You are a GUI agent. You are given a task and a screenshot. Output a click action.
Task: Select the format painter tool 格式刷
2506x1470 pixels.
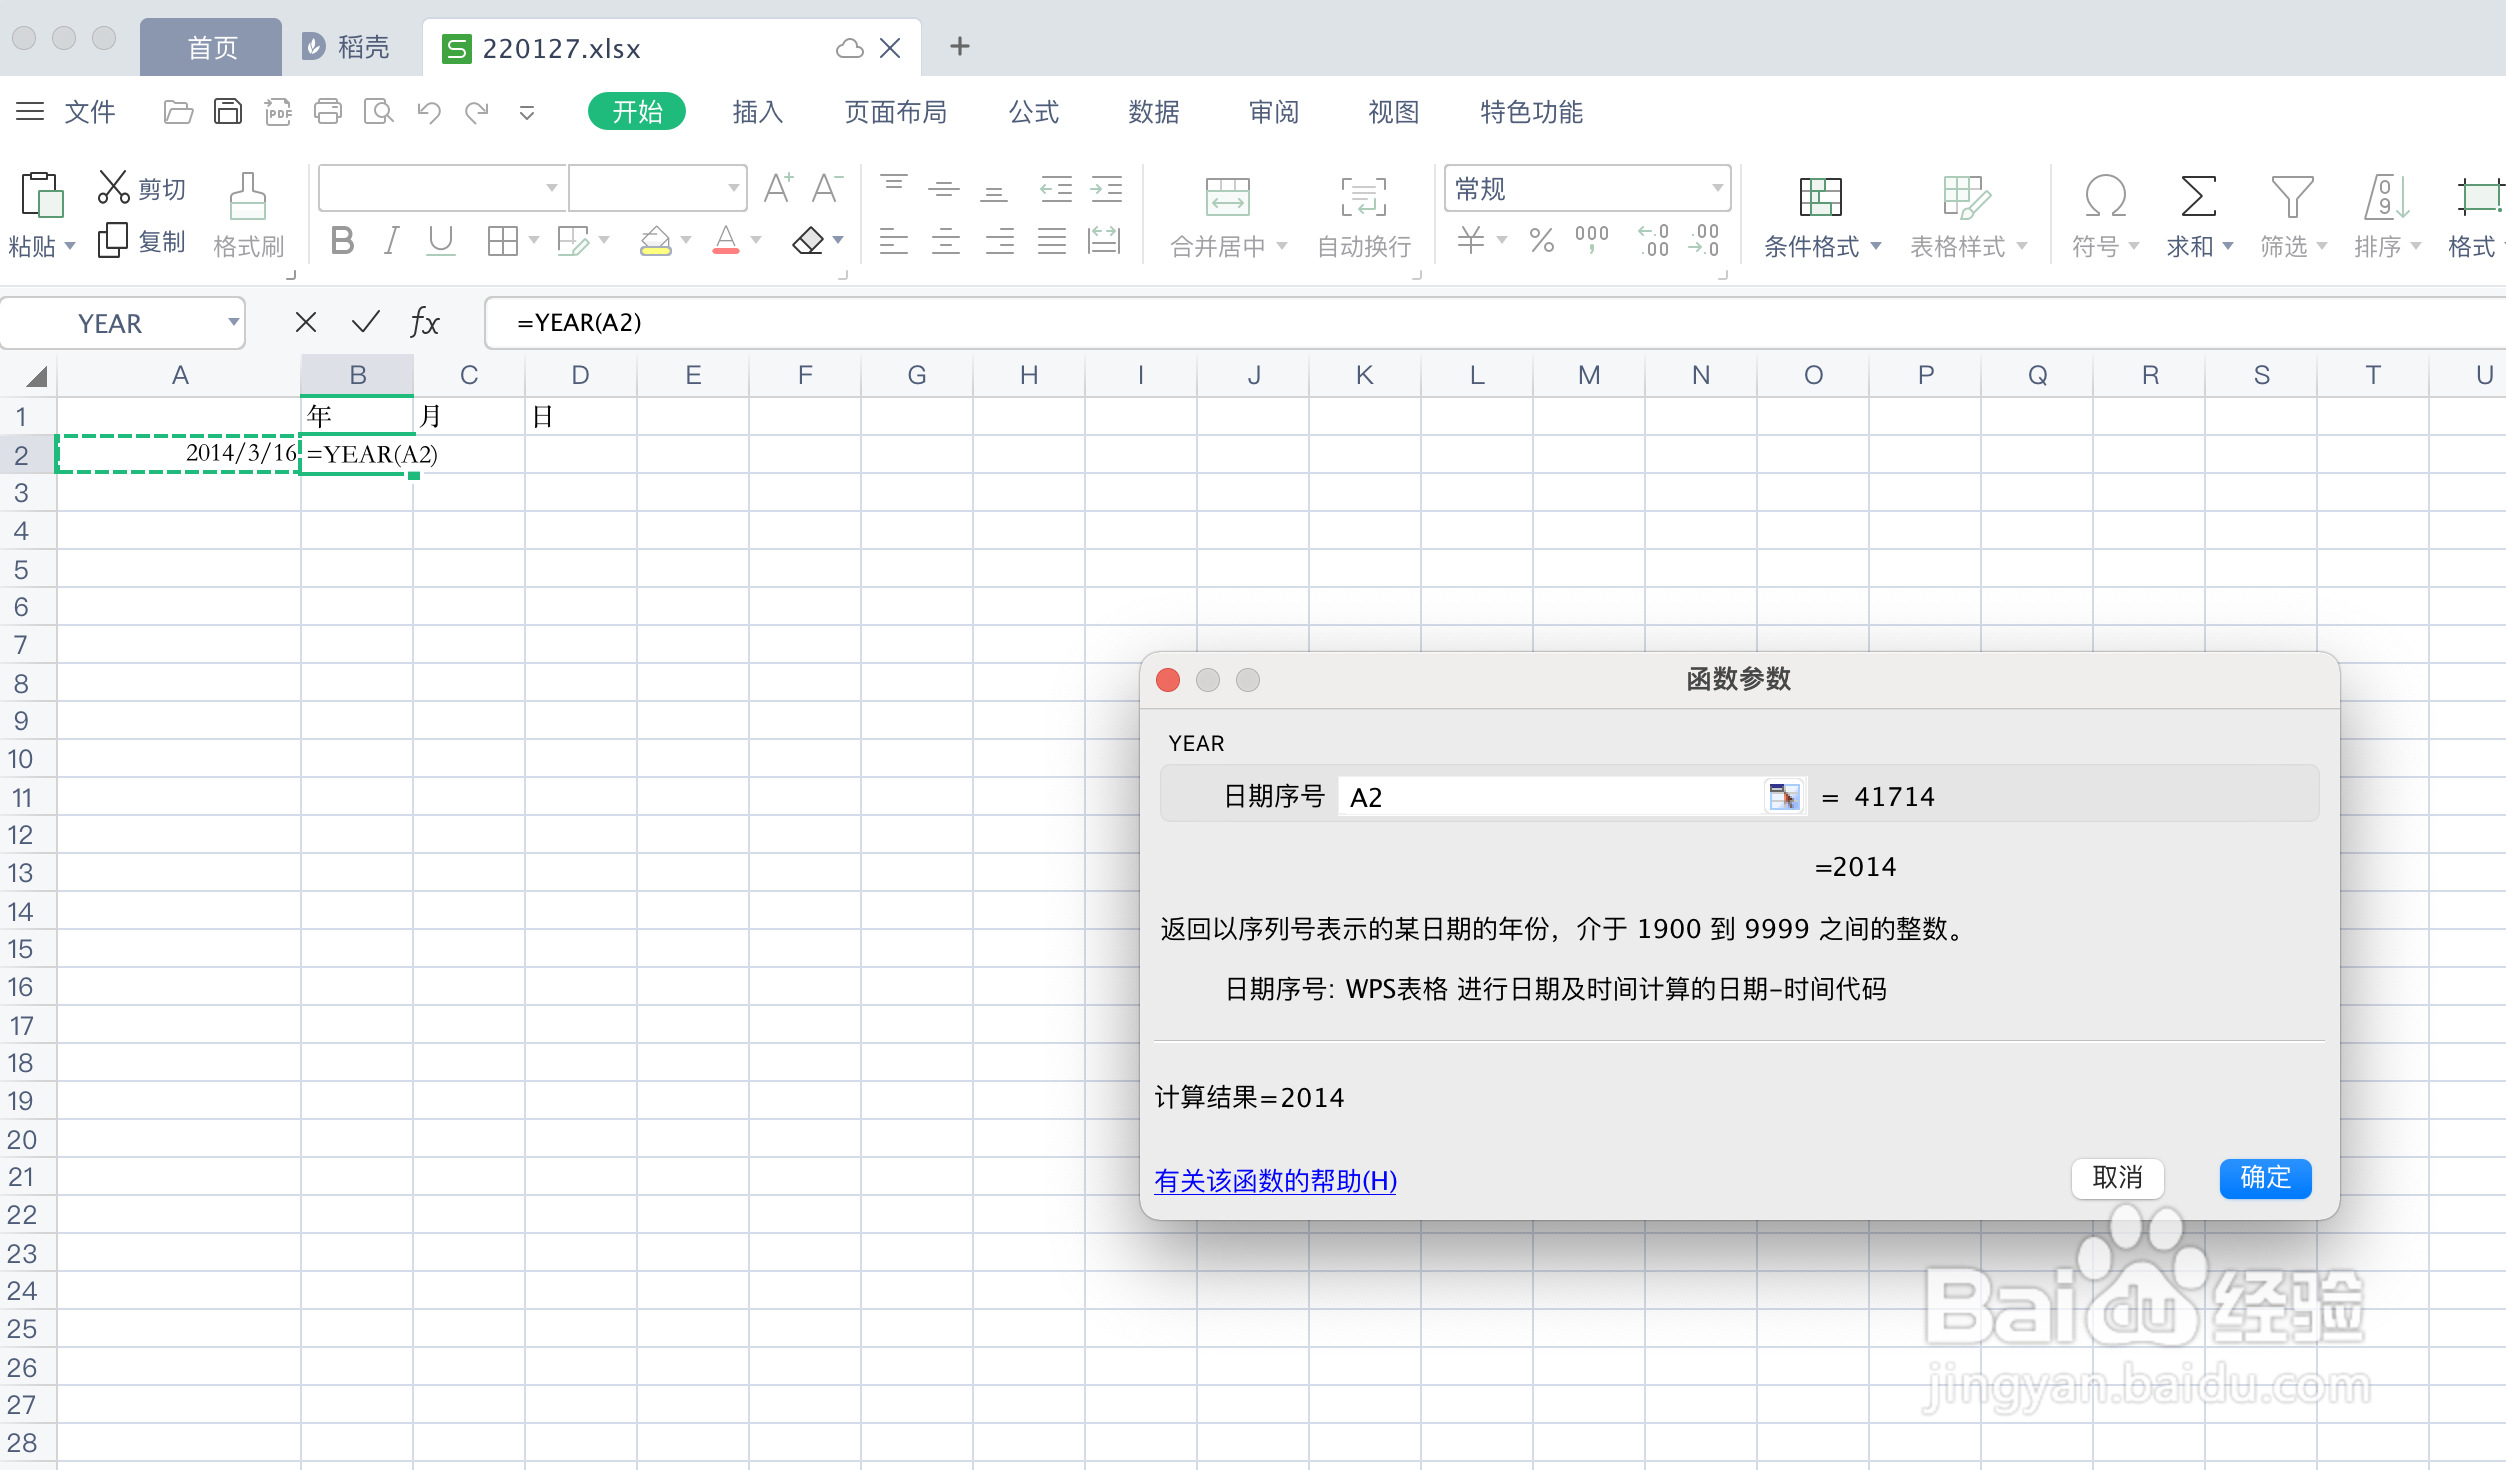click(248, 212)
